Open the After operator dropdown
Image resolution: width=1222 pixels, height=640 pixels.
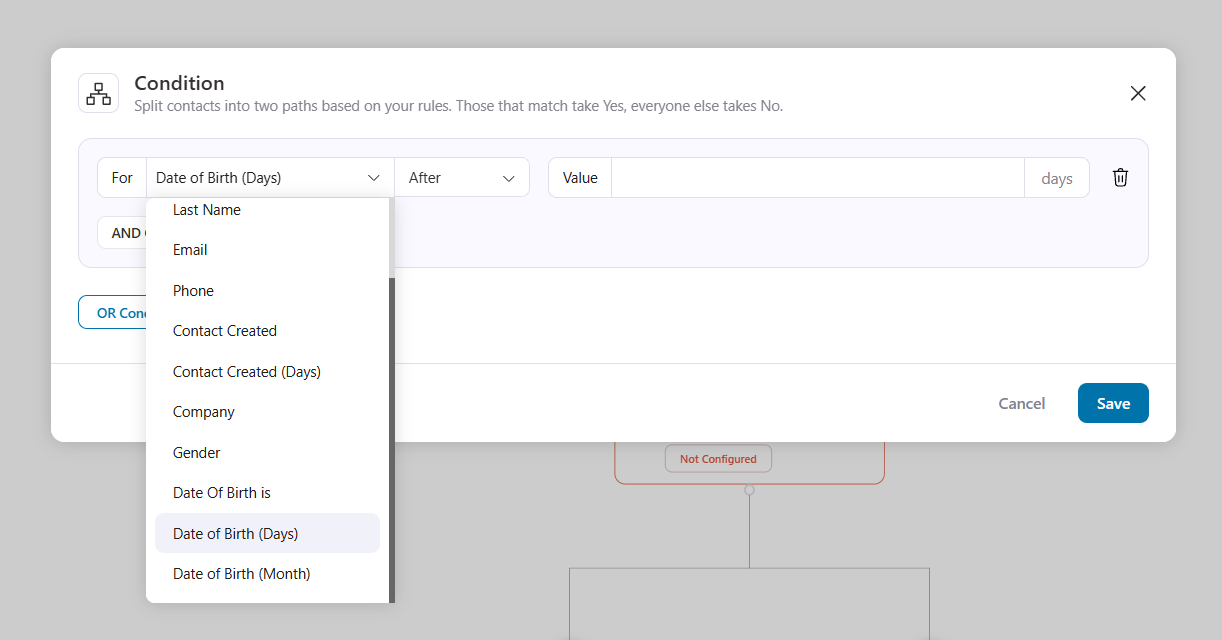pos(462,178)
